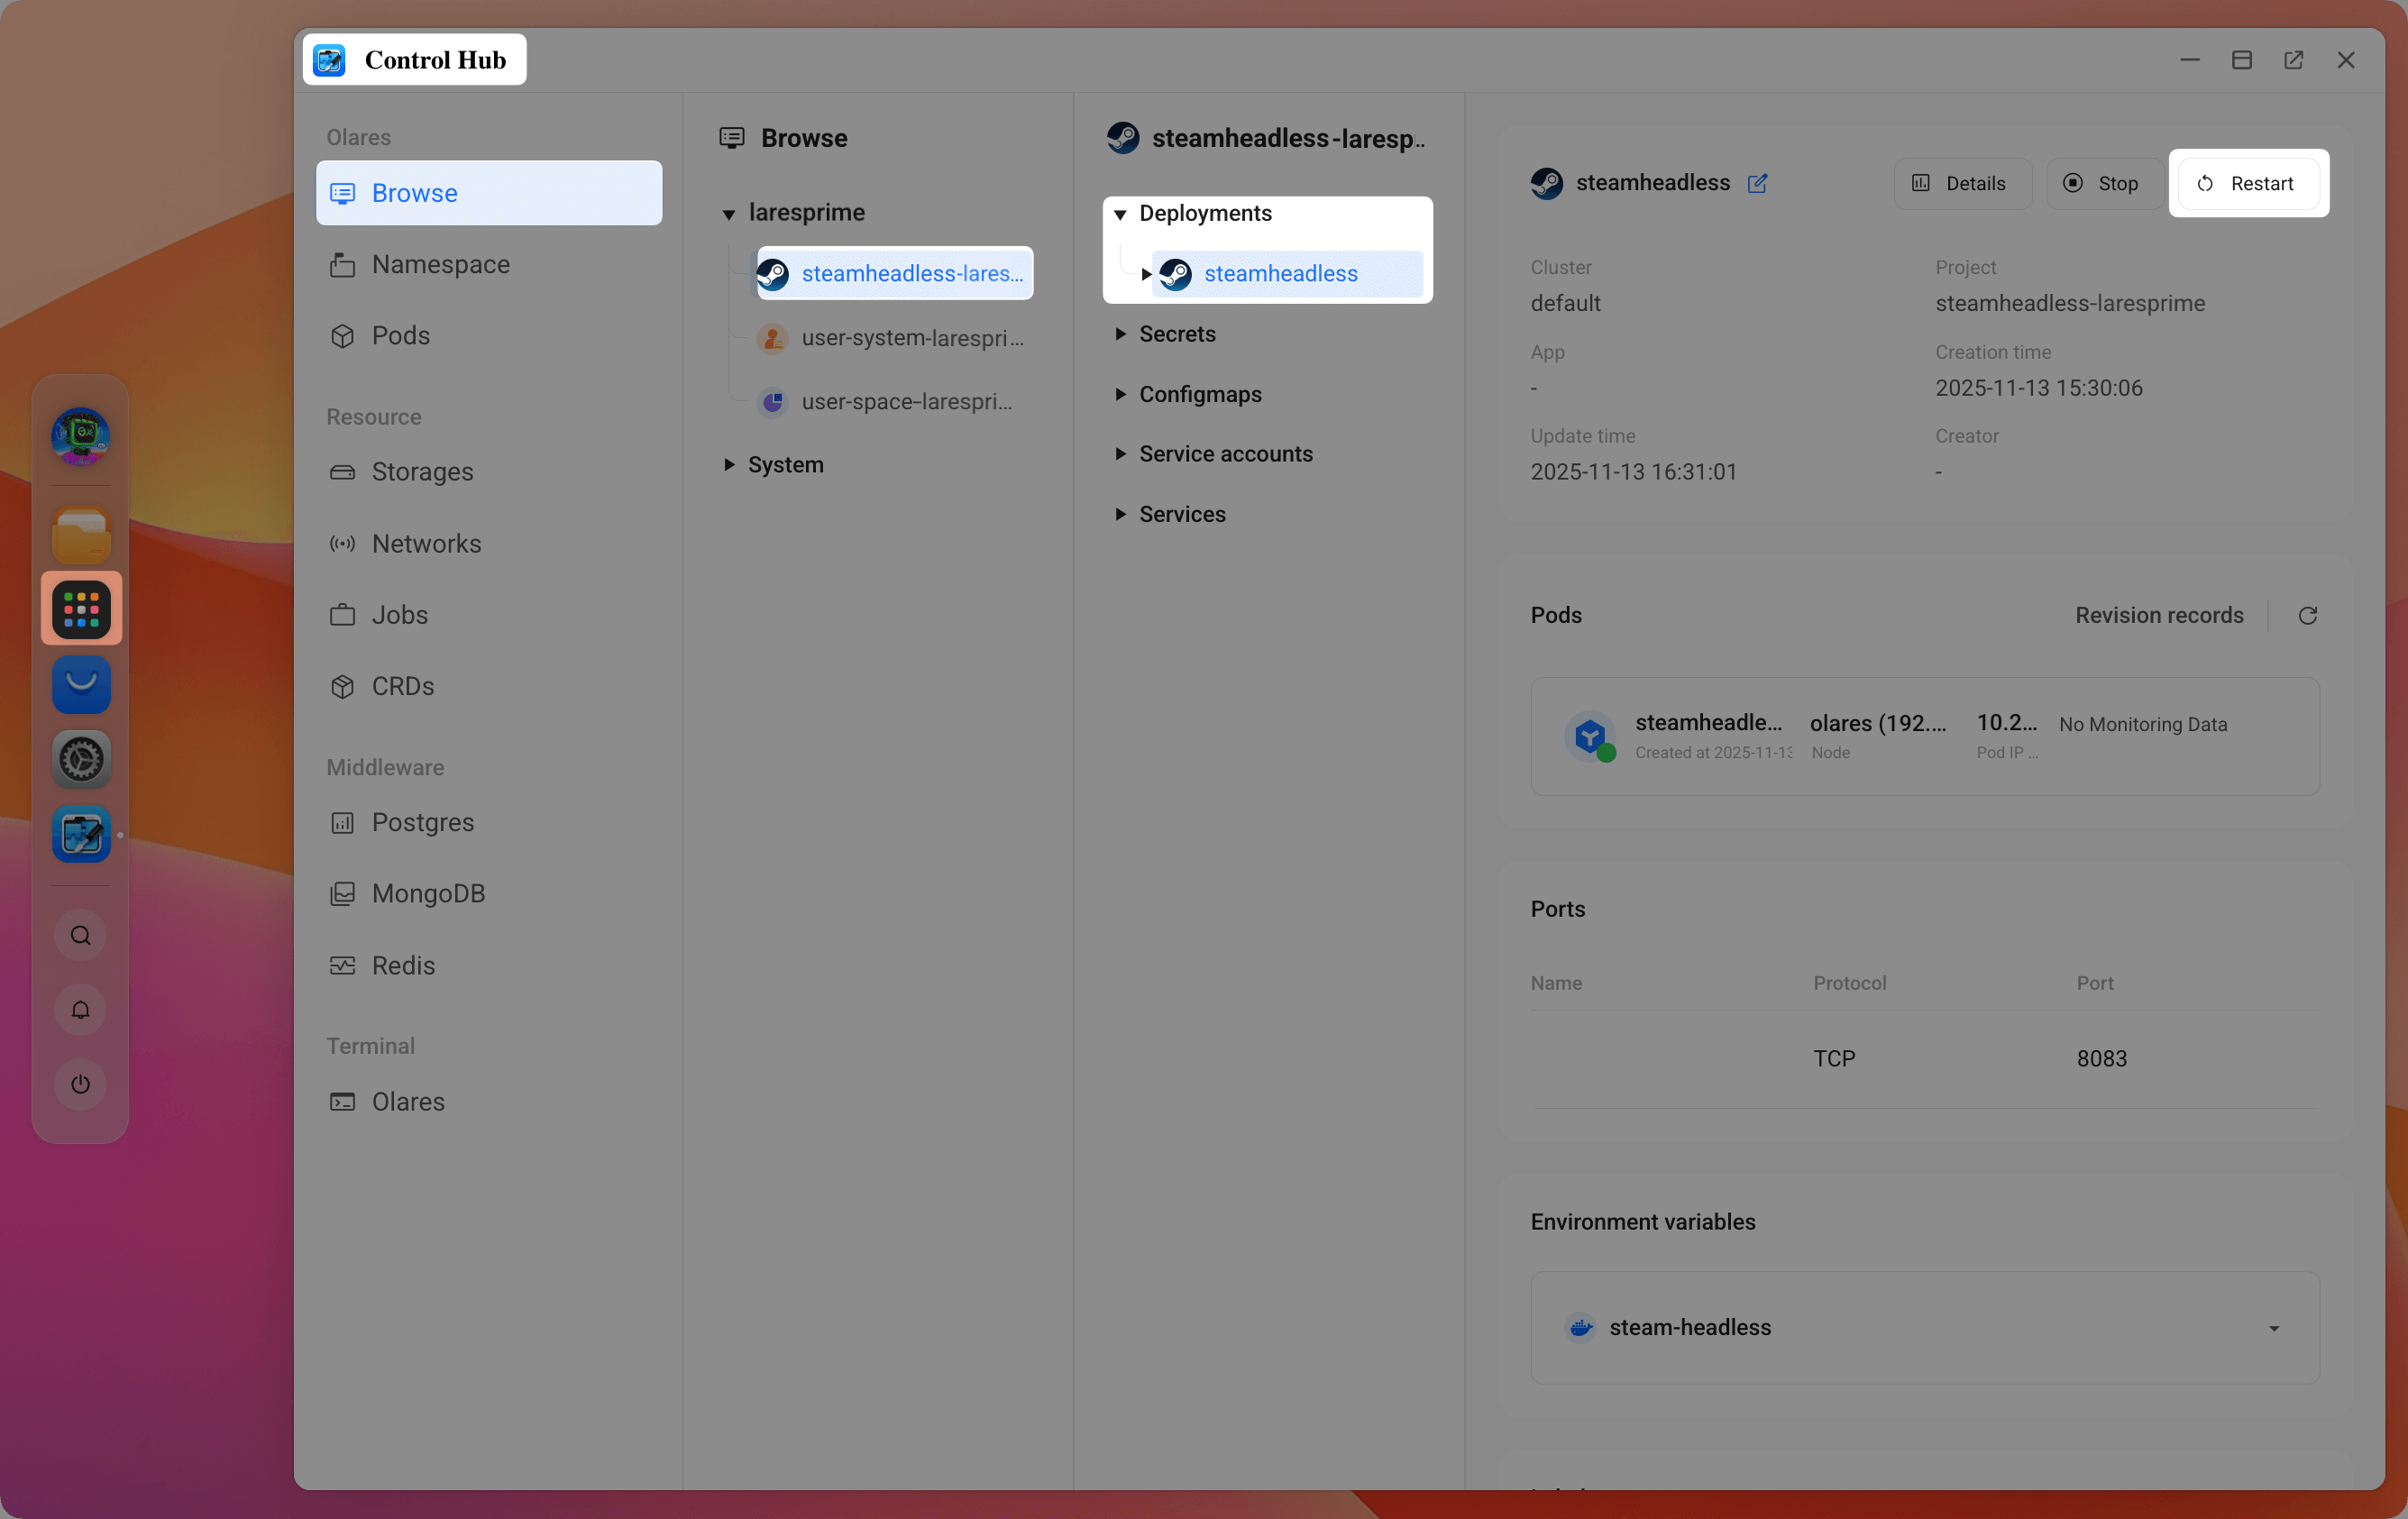Open Revision records
The image size is (2408, 1519).
(2158, 615)
